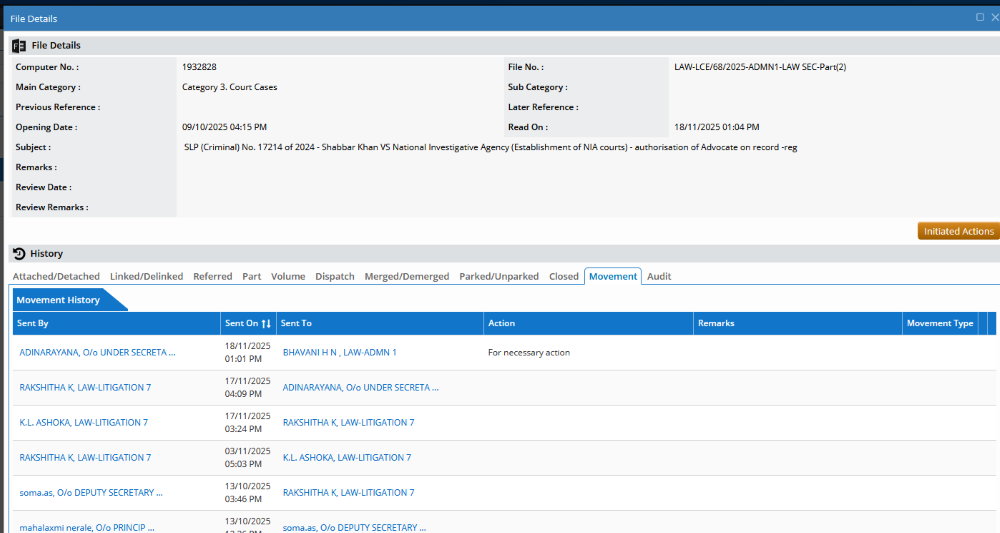Click the File Details section icon
1000x533 pixels.
[x=19, y=45]
